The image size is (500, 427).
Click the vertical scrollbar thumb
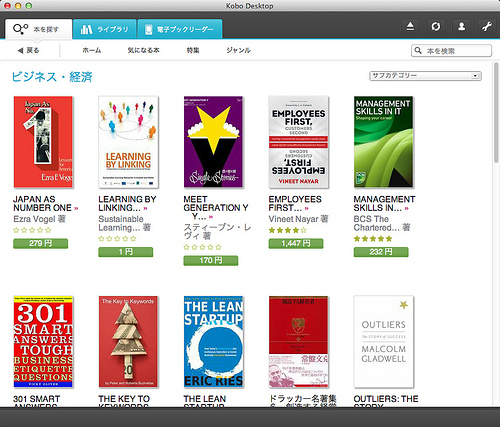(496, 112)
